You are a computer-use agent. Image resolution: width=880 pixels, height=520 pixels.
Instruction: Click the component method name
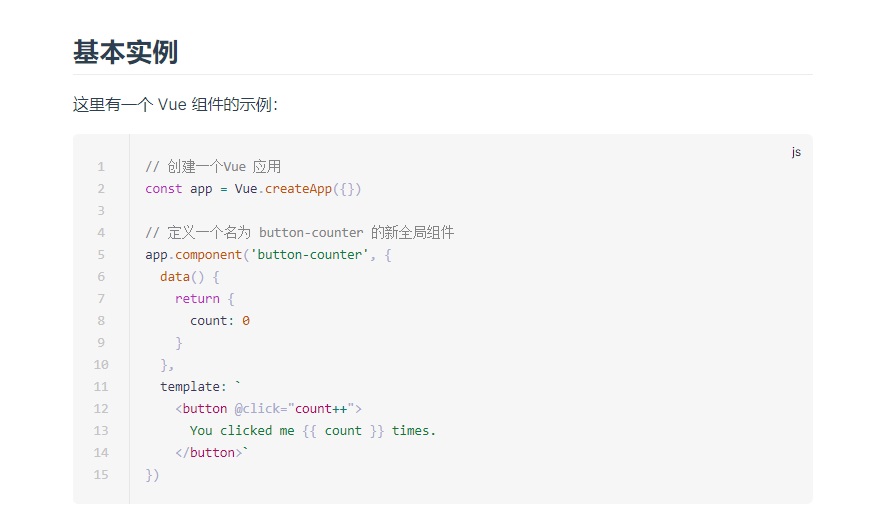pyautogui.click(x=209, y=255)
